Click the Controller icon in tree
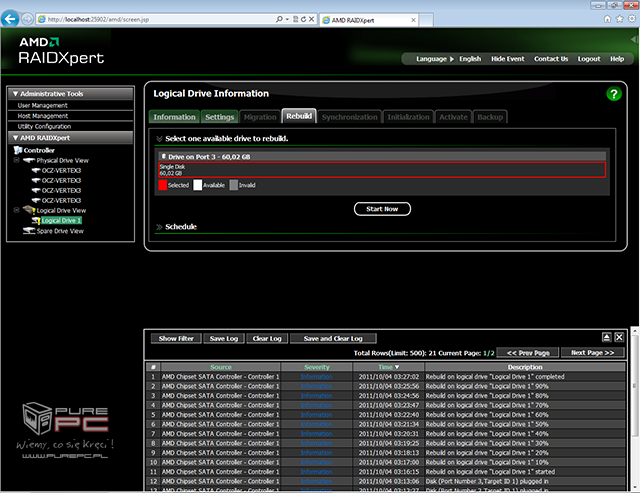640x493 pixels. pos(18,150)
